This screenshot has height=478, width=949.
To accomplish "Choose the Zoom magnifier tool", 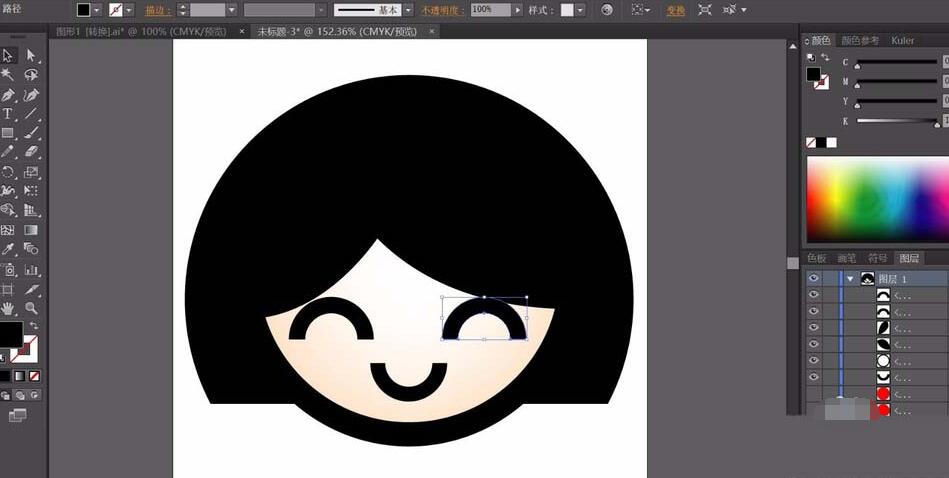I will (31, 308).
